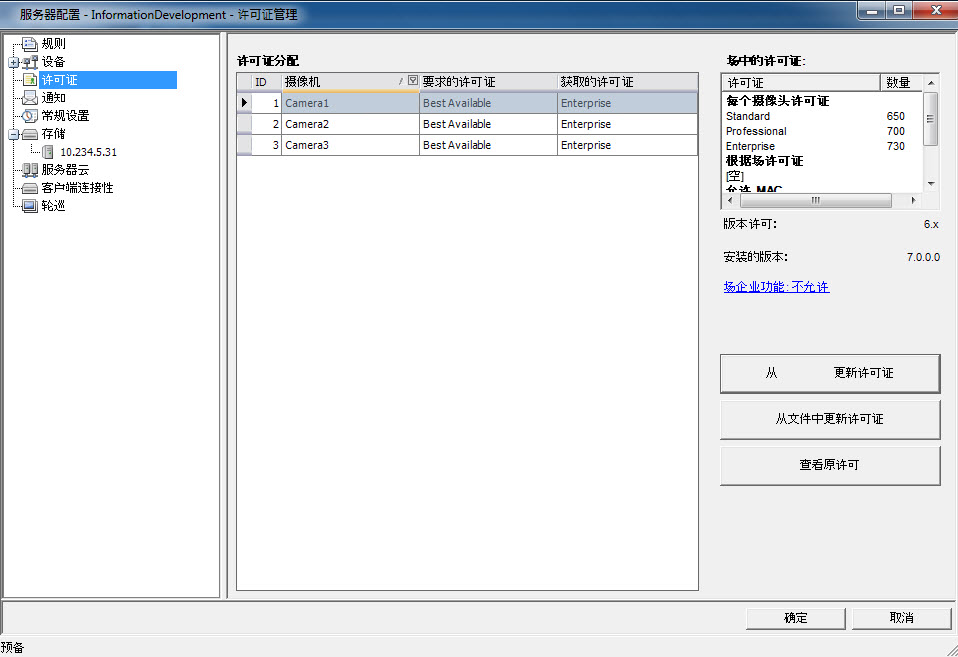958x657 pixels.
Task: Select the Camera3 cell
Action: (350, 145)
